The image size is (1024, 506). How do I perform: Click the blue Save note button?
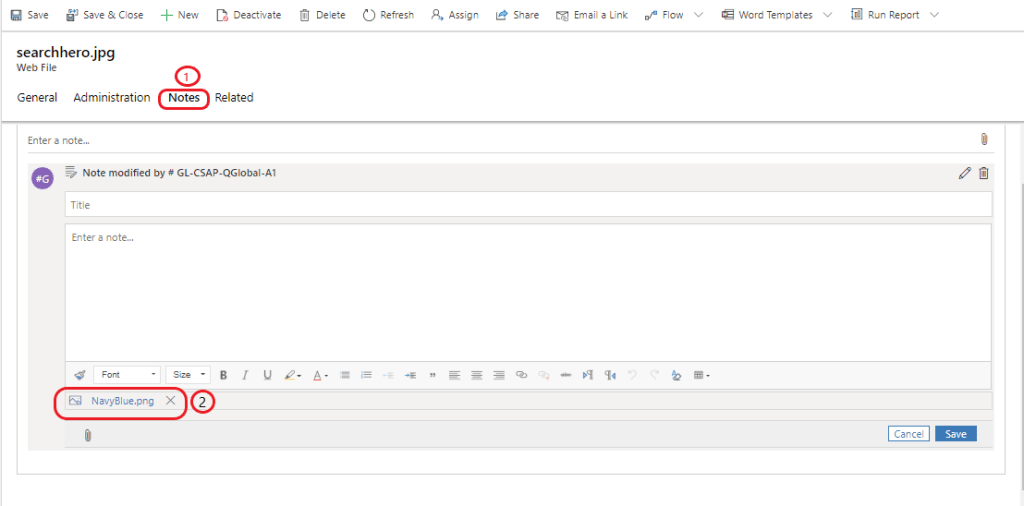click(x=955, y=434)
